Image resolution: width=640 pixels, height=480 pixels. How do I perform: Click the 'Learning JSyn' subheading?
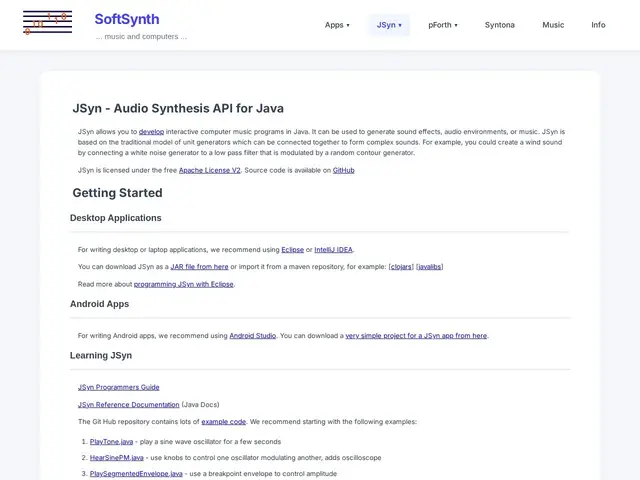pos(101,356)
